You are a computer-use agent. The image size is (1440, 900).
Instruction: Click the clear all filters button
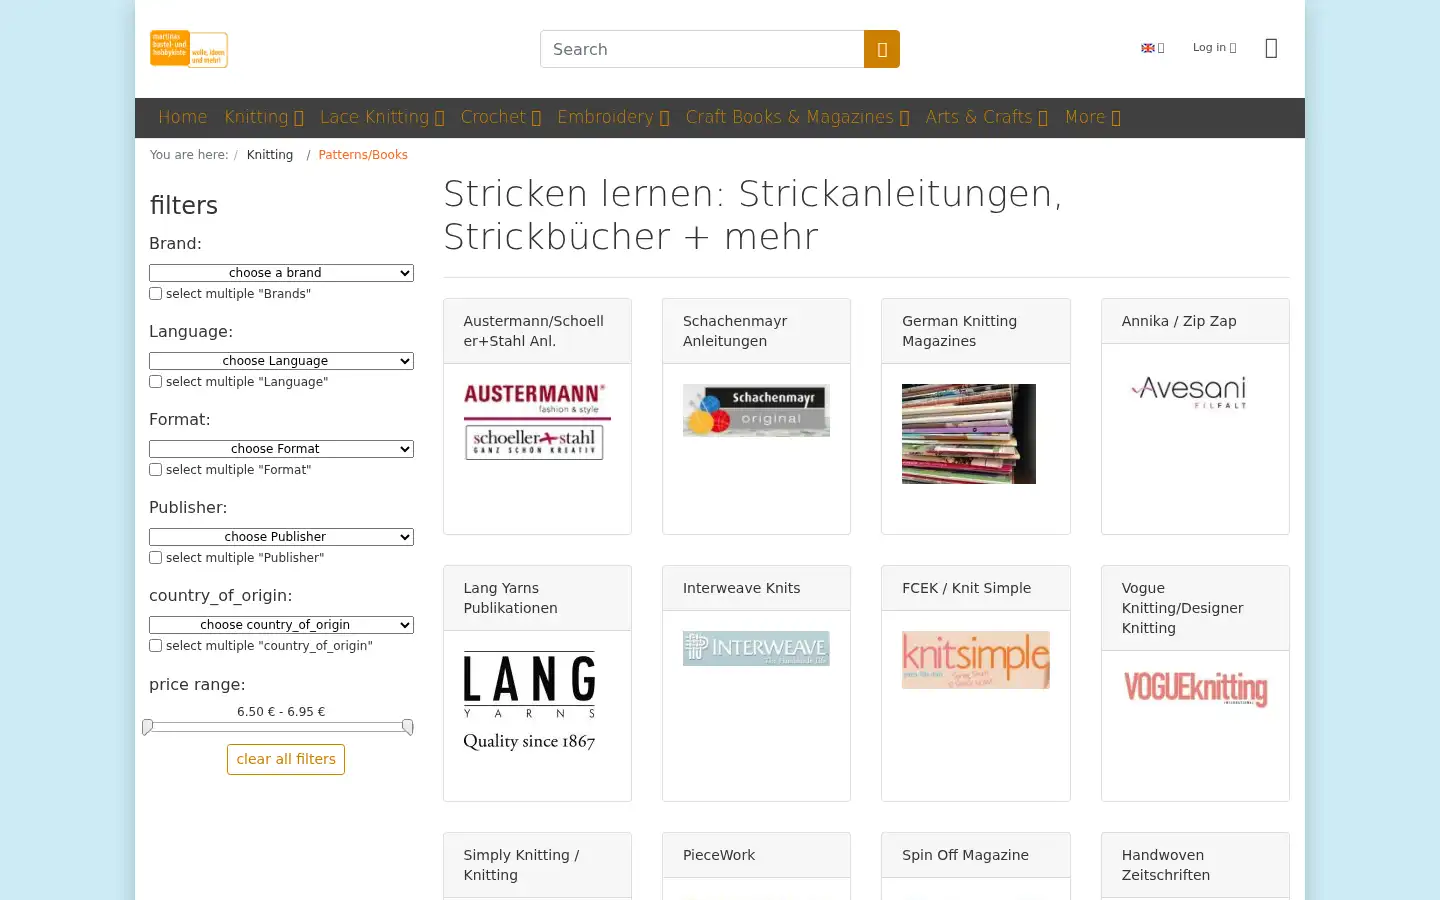[x=286, y=759]
